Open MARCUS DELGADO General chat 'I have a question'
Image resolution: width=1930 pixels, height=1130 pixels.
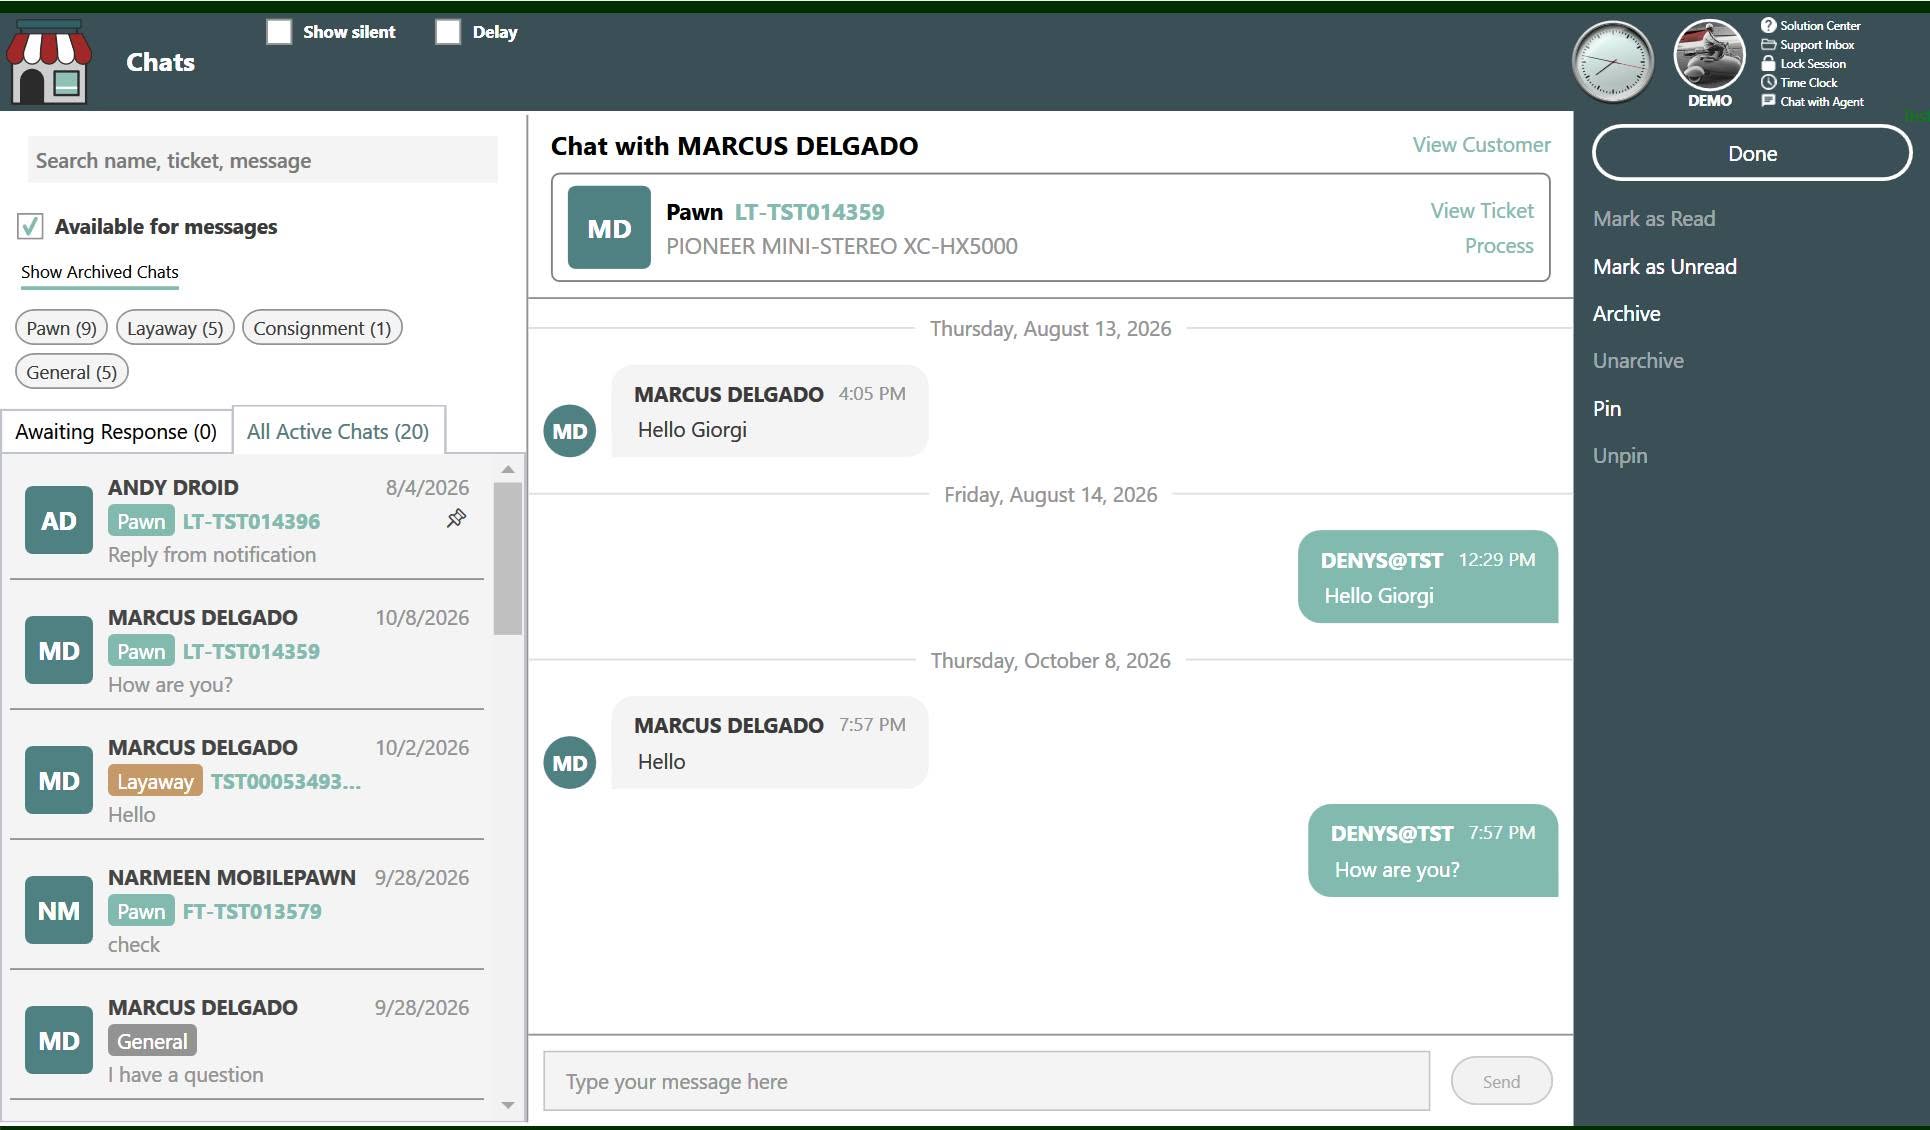[247, 1040]
